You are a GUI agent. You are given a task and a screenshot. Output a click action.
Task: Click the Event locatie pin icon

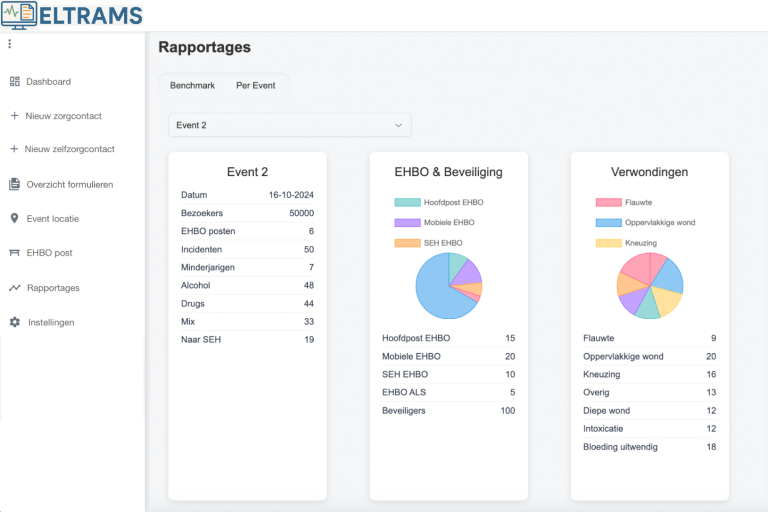click(14, 218)
